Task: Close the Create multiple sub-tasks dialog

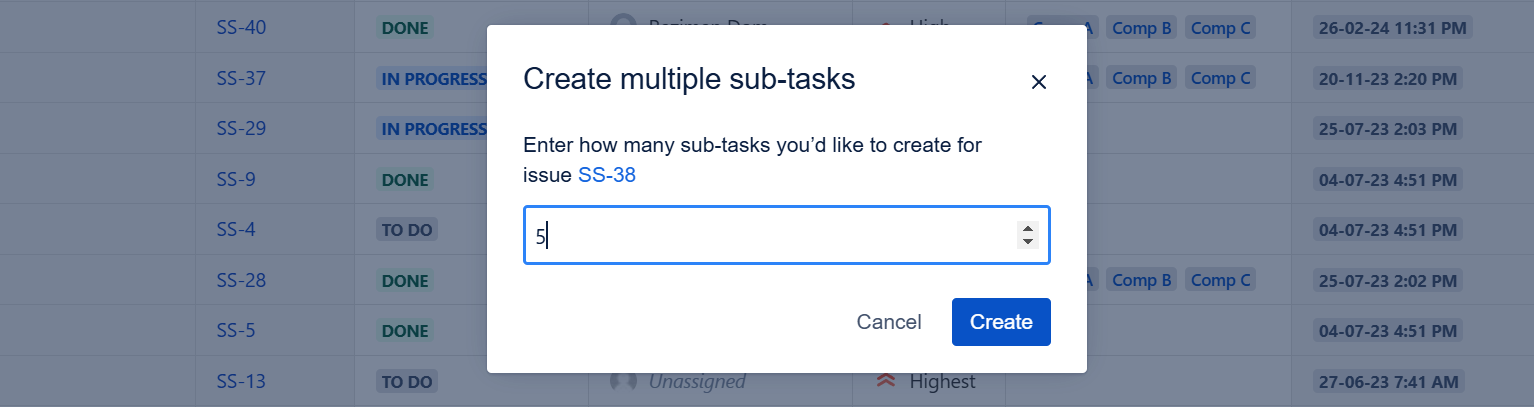Action: click(1038, 82)
